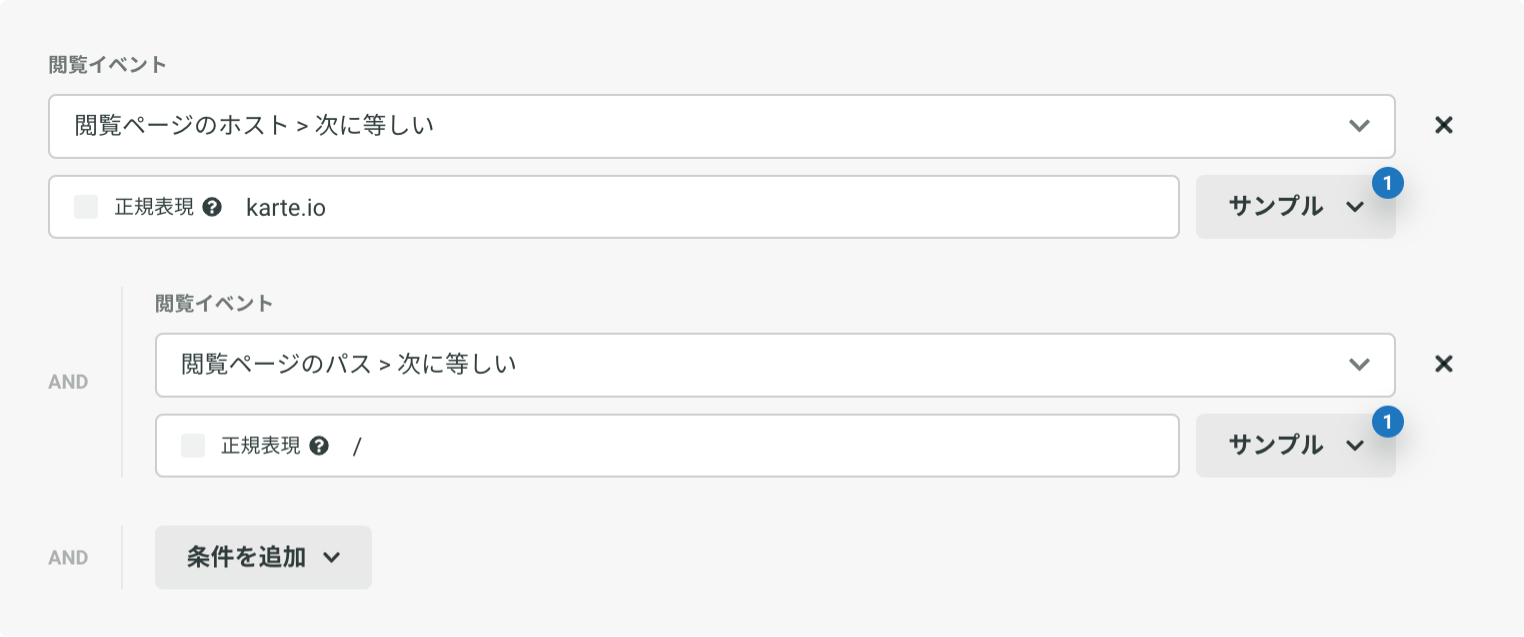
Task: Click chevron arrow in path condition dropdown
Action: [x=1359, y=365]
